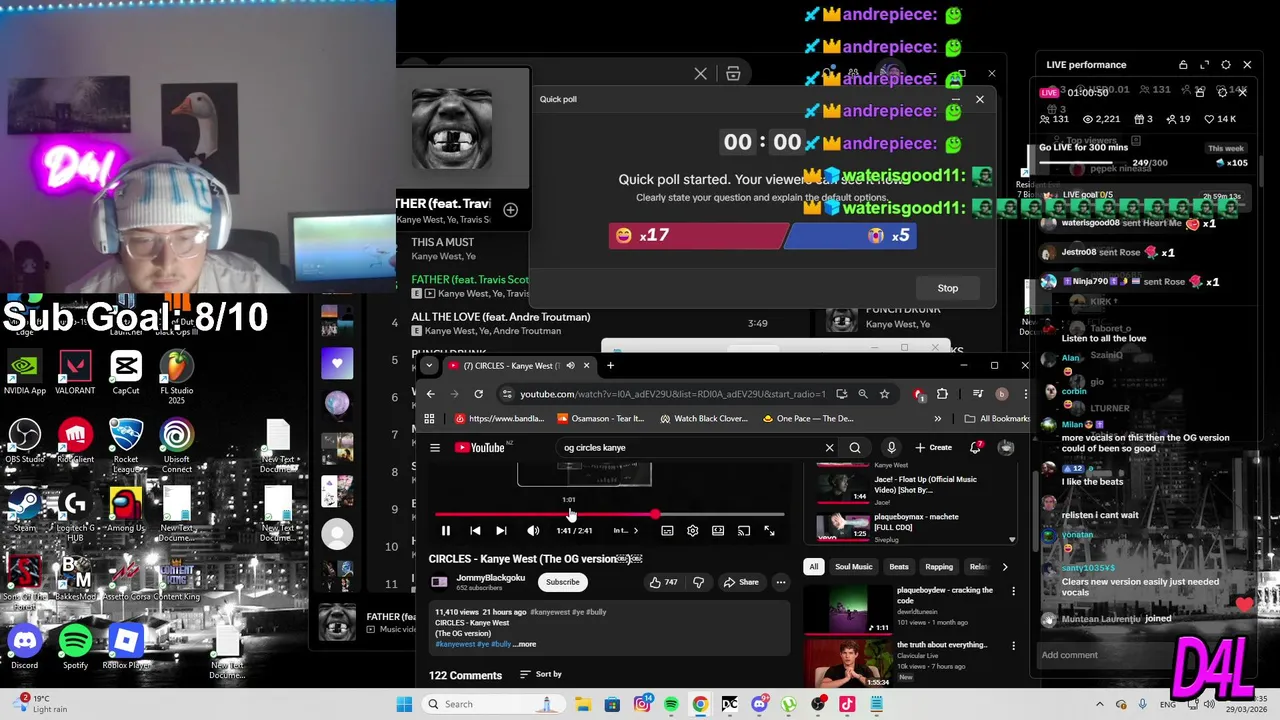This screenshot has height=720, width=1280.
Task: Dislike the CIRCLES video
Action: click(x=698, y=582)
